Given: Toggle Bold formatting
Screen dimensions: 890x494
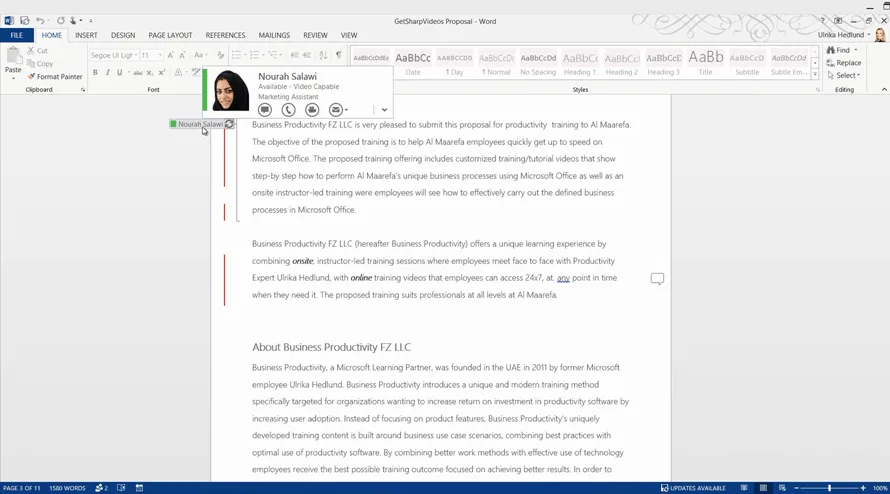Looking at the screenshot, I should point(95,72).
